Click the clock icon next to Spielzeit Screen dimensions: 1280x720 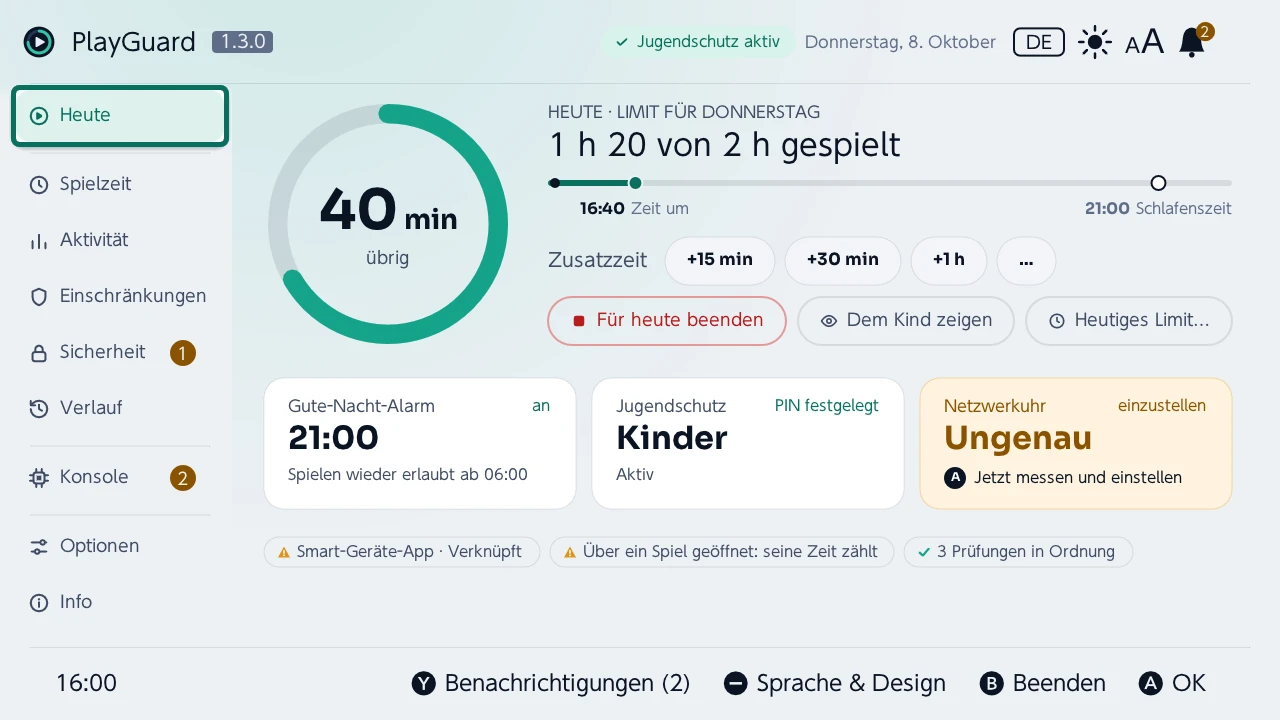click(x=39, y=184)
